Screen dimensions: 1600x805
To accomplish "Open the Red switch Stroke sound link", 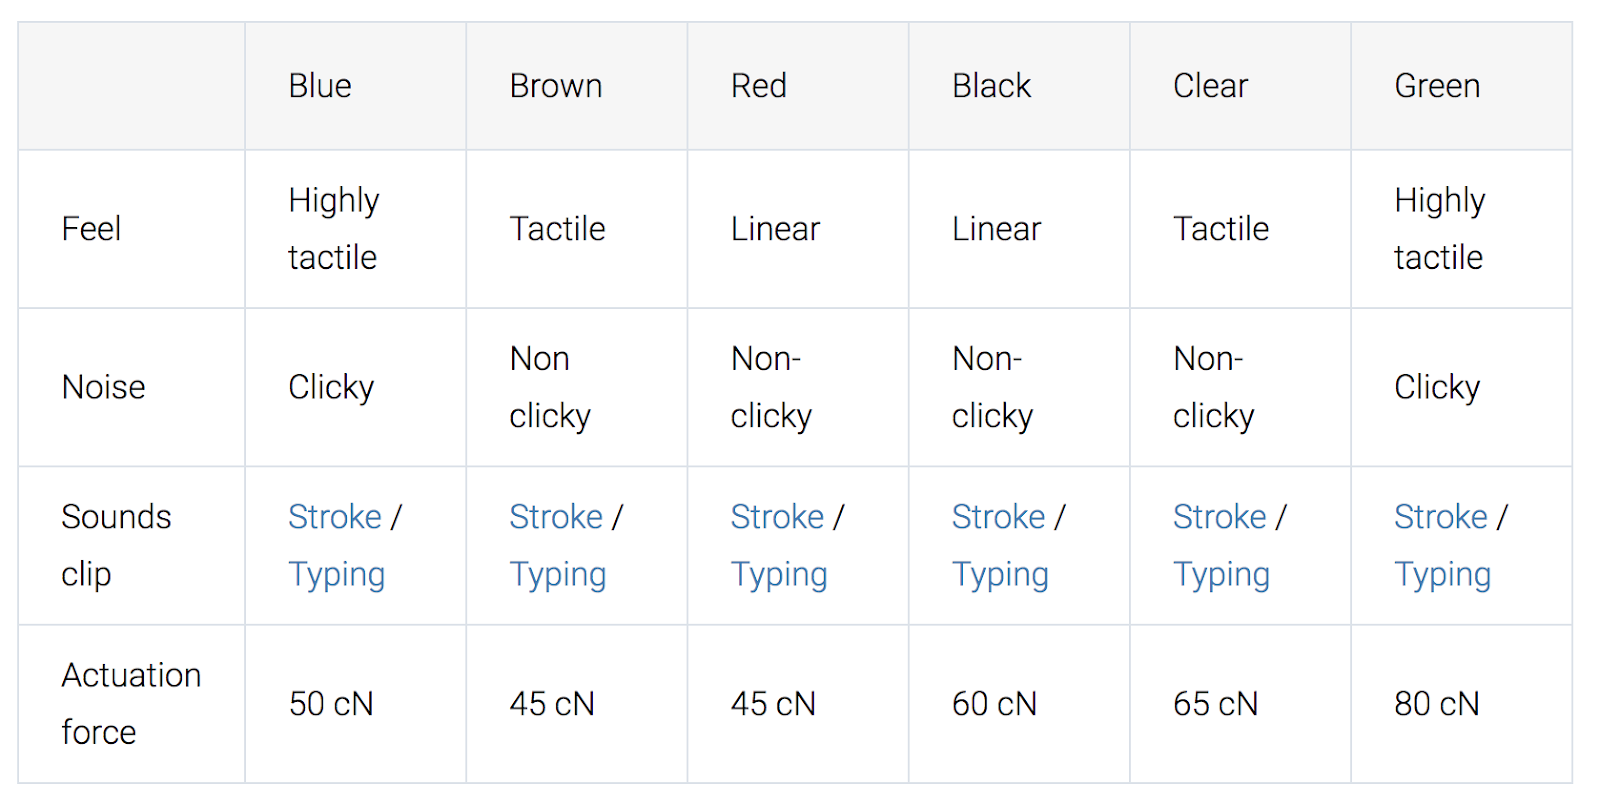I will [777, 517].
